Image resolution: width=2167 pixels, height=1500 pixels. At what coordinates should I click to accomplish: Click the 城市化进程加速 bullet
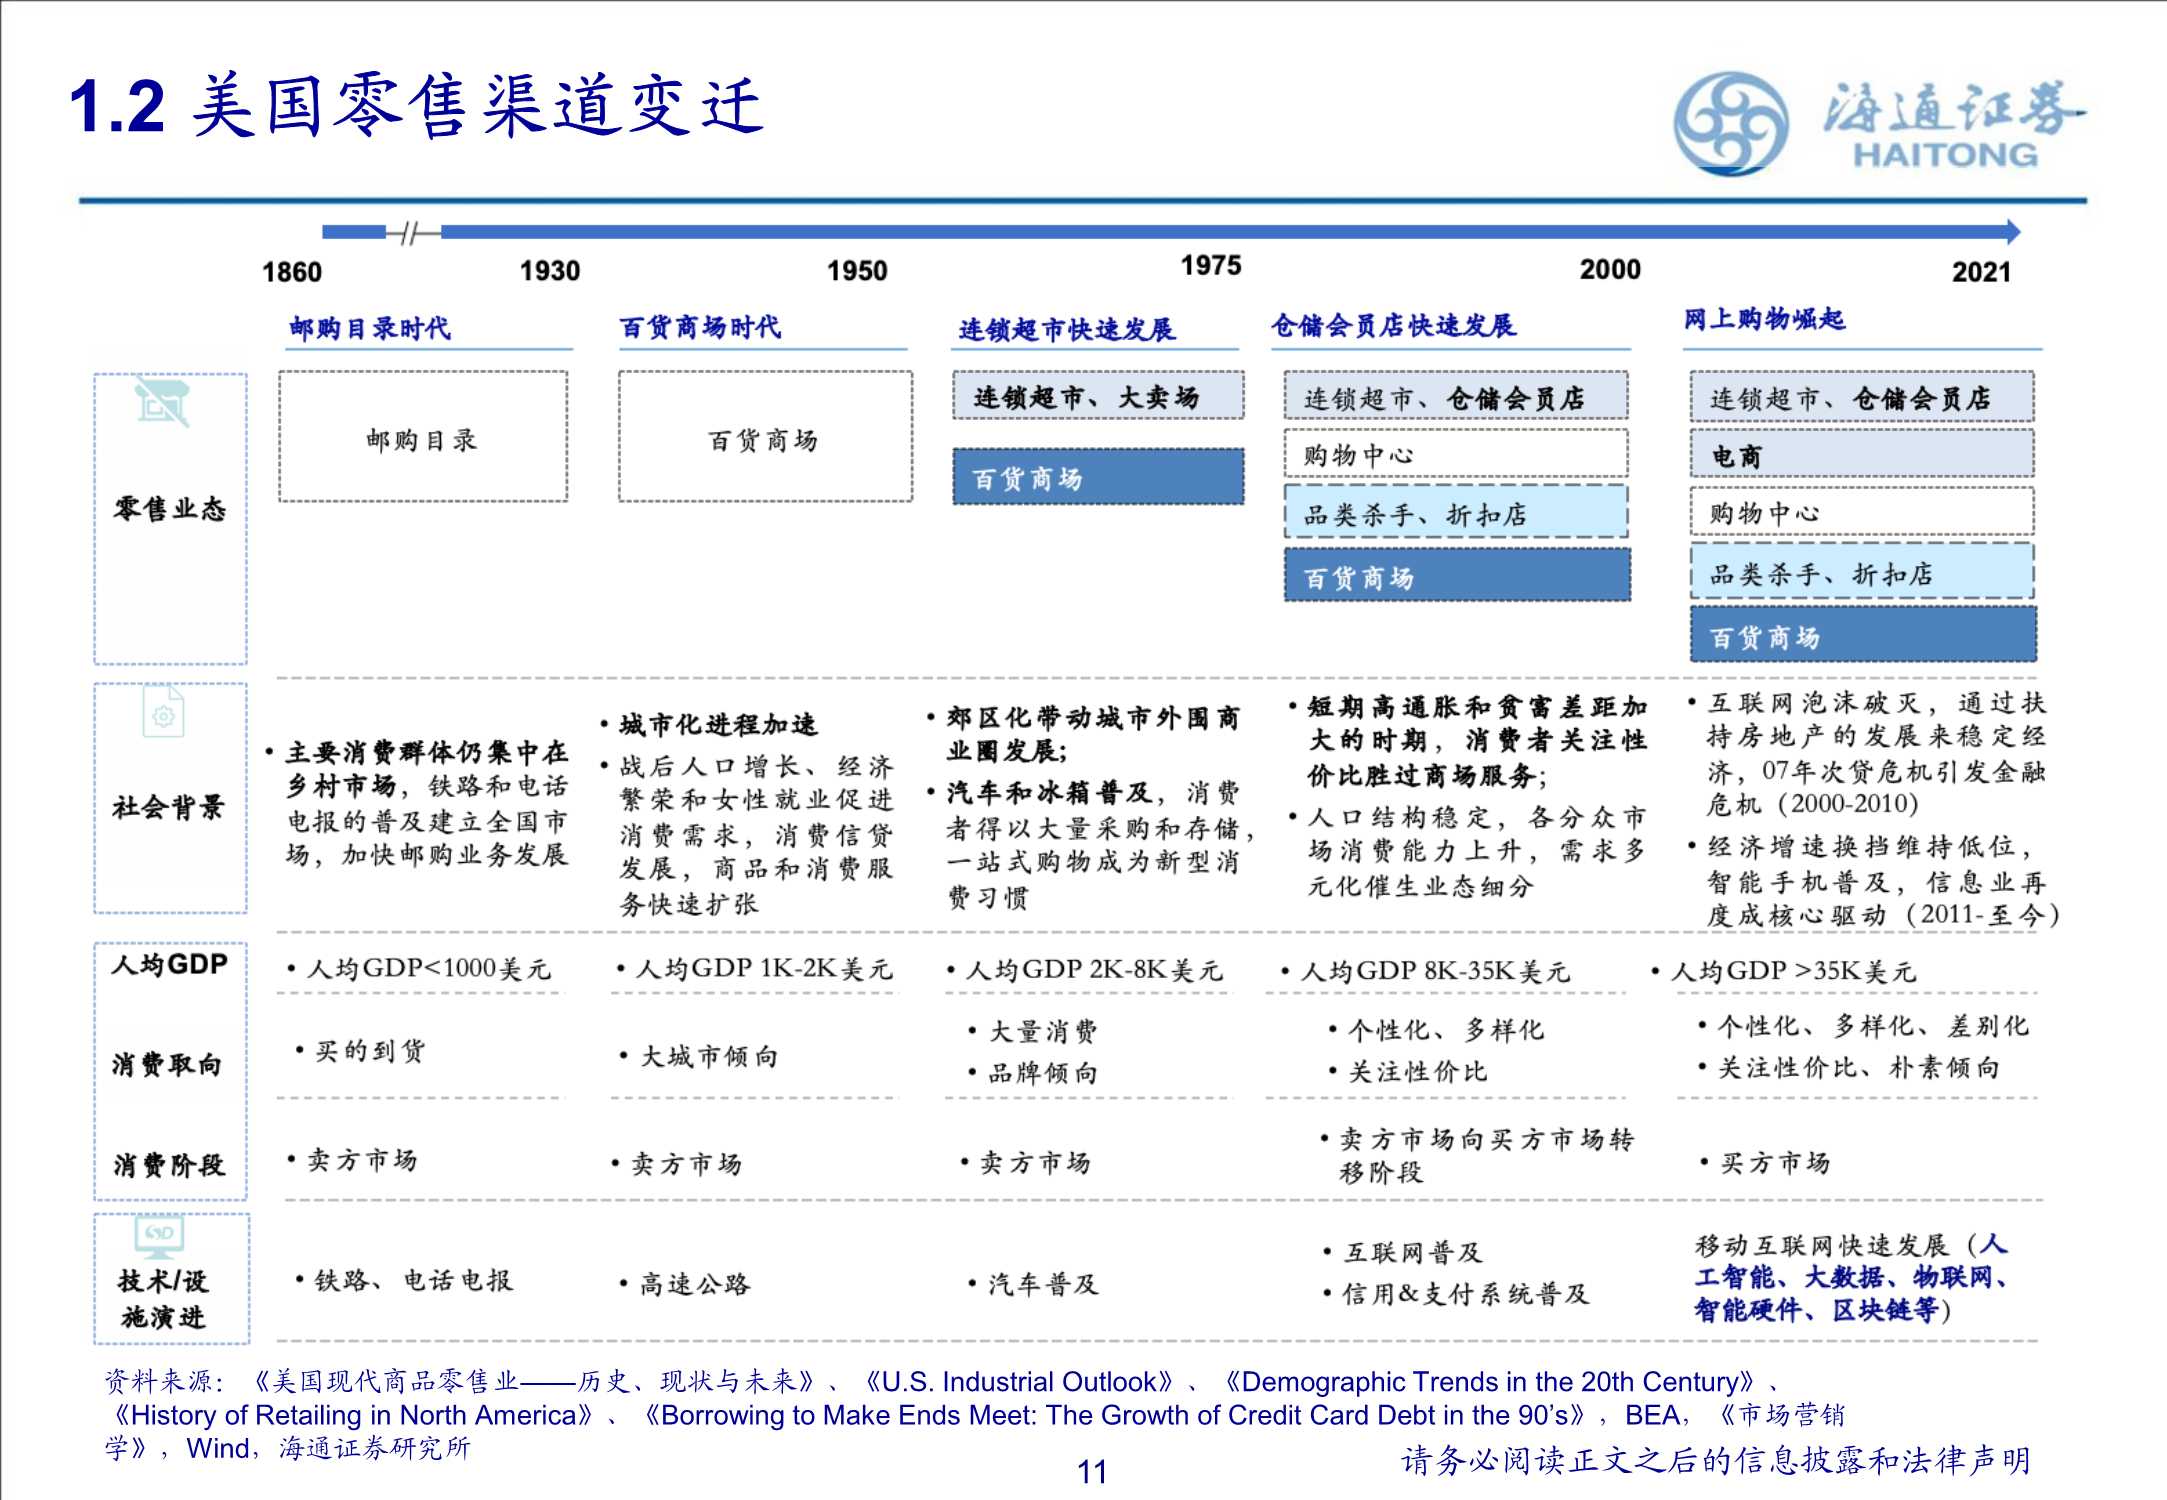tap(717, 724)
